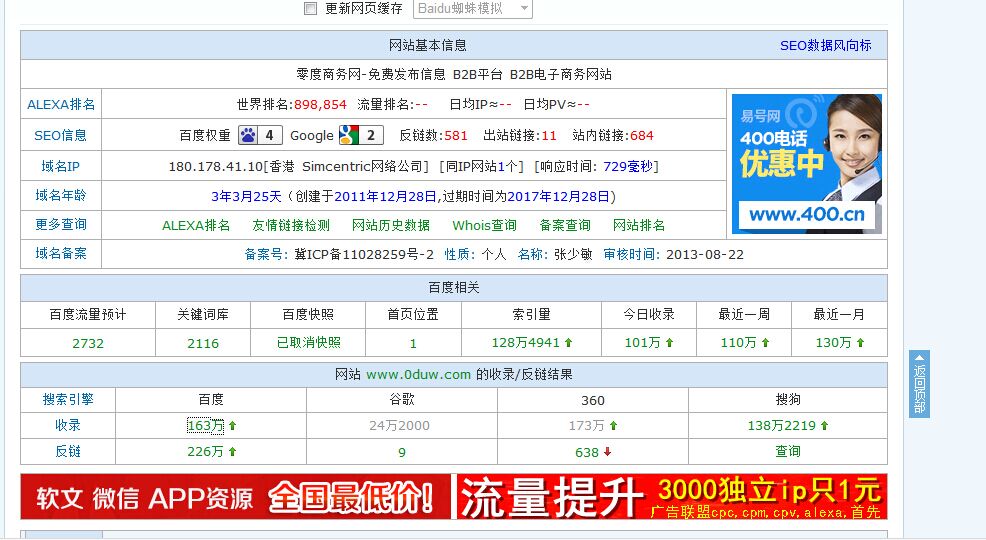Viewport: 986px width, 540px height.
Task: Click the up arrow beside 173万
Action: 613,426
